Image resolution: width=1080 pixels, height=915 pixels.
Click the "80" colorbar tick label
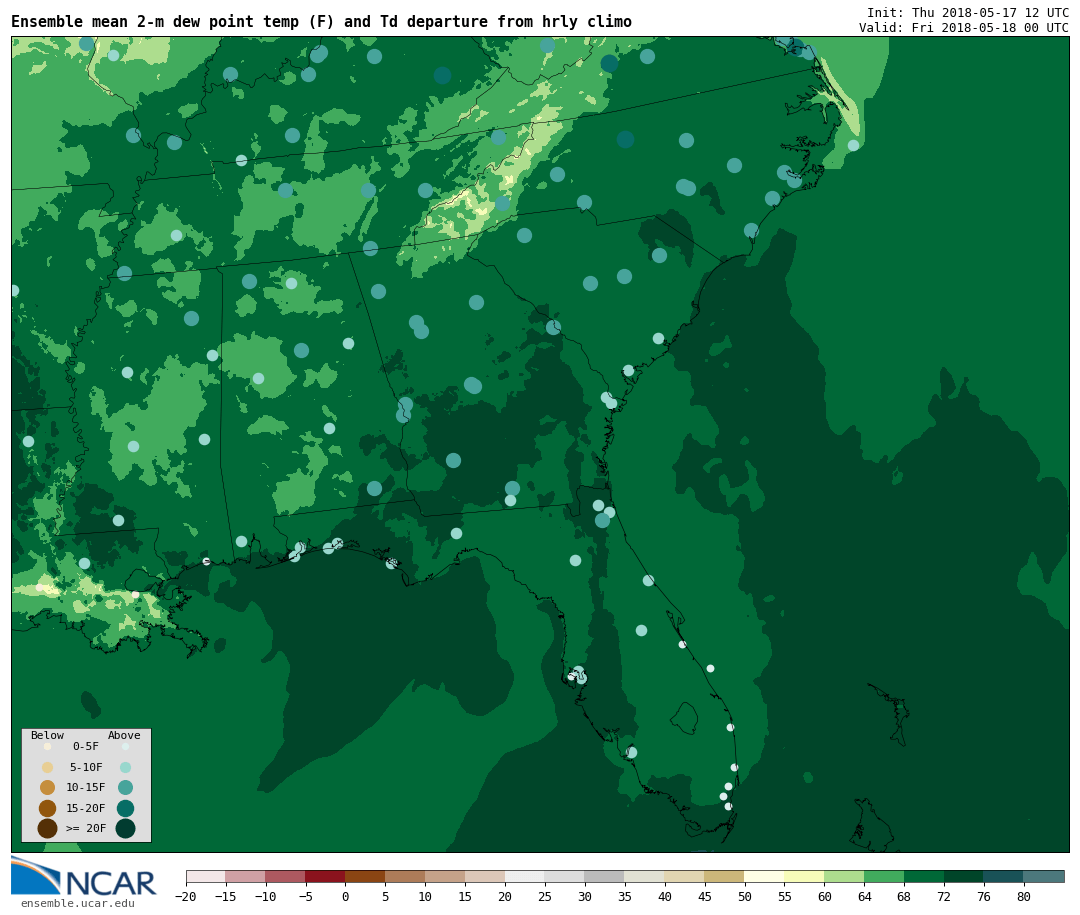(1025, 896)
